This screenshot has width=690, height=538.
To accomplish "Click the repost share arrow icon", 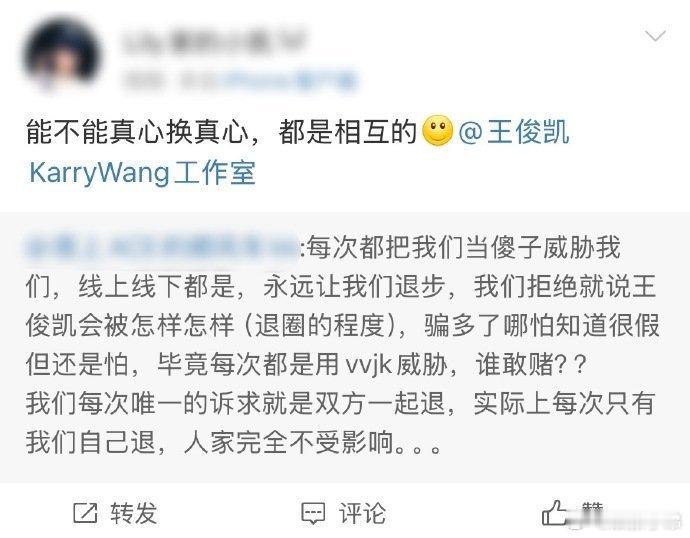I will click(85, 513).
